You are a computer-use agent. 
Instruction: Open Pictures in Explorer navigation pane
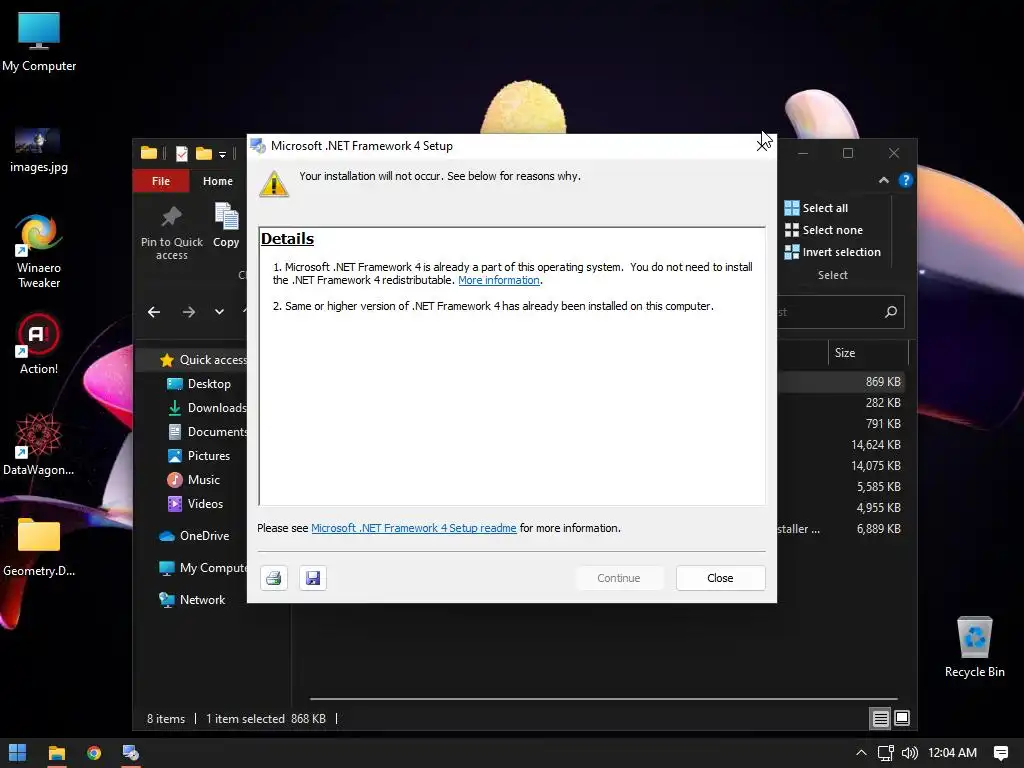(x=199, y=456)
